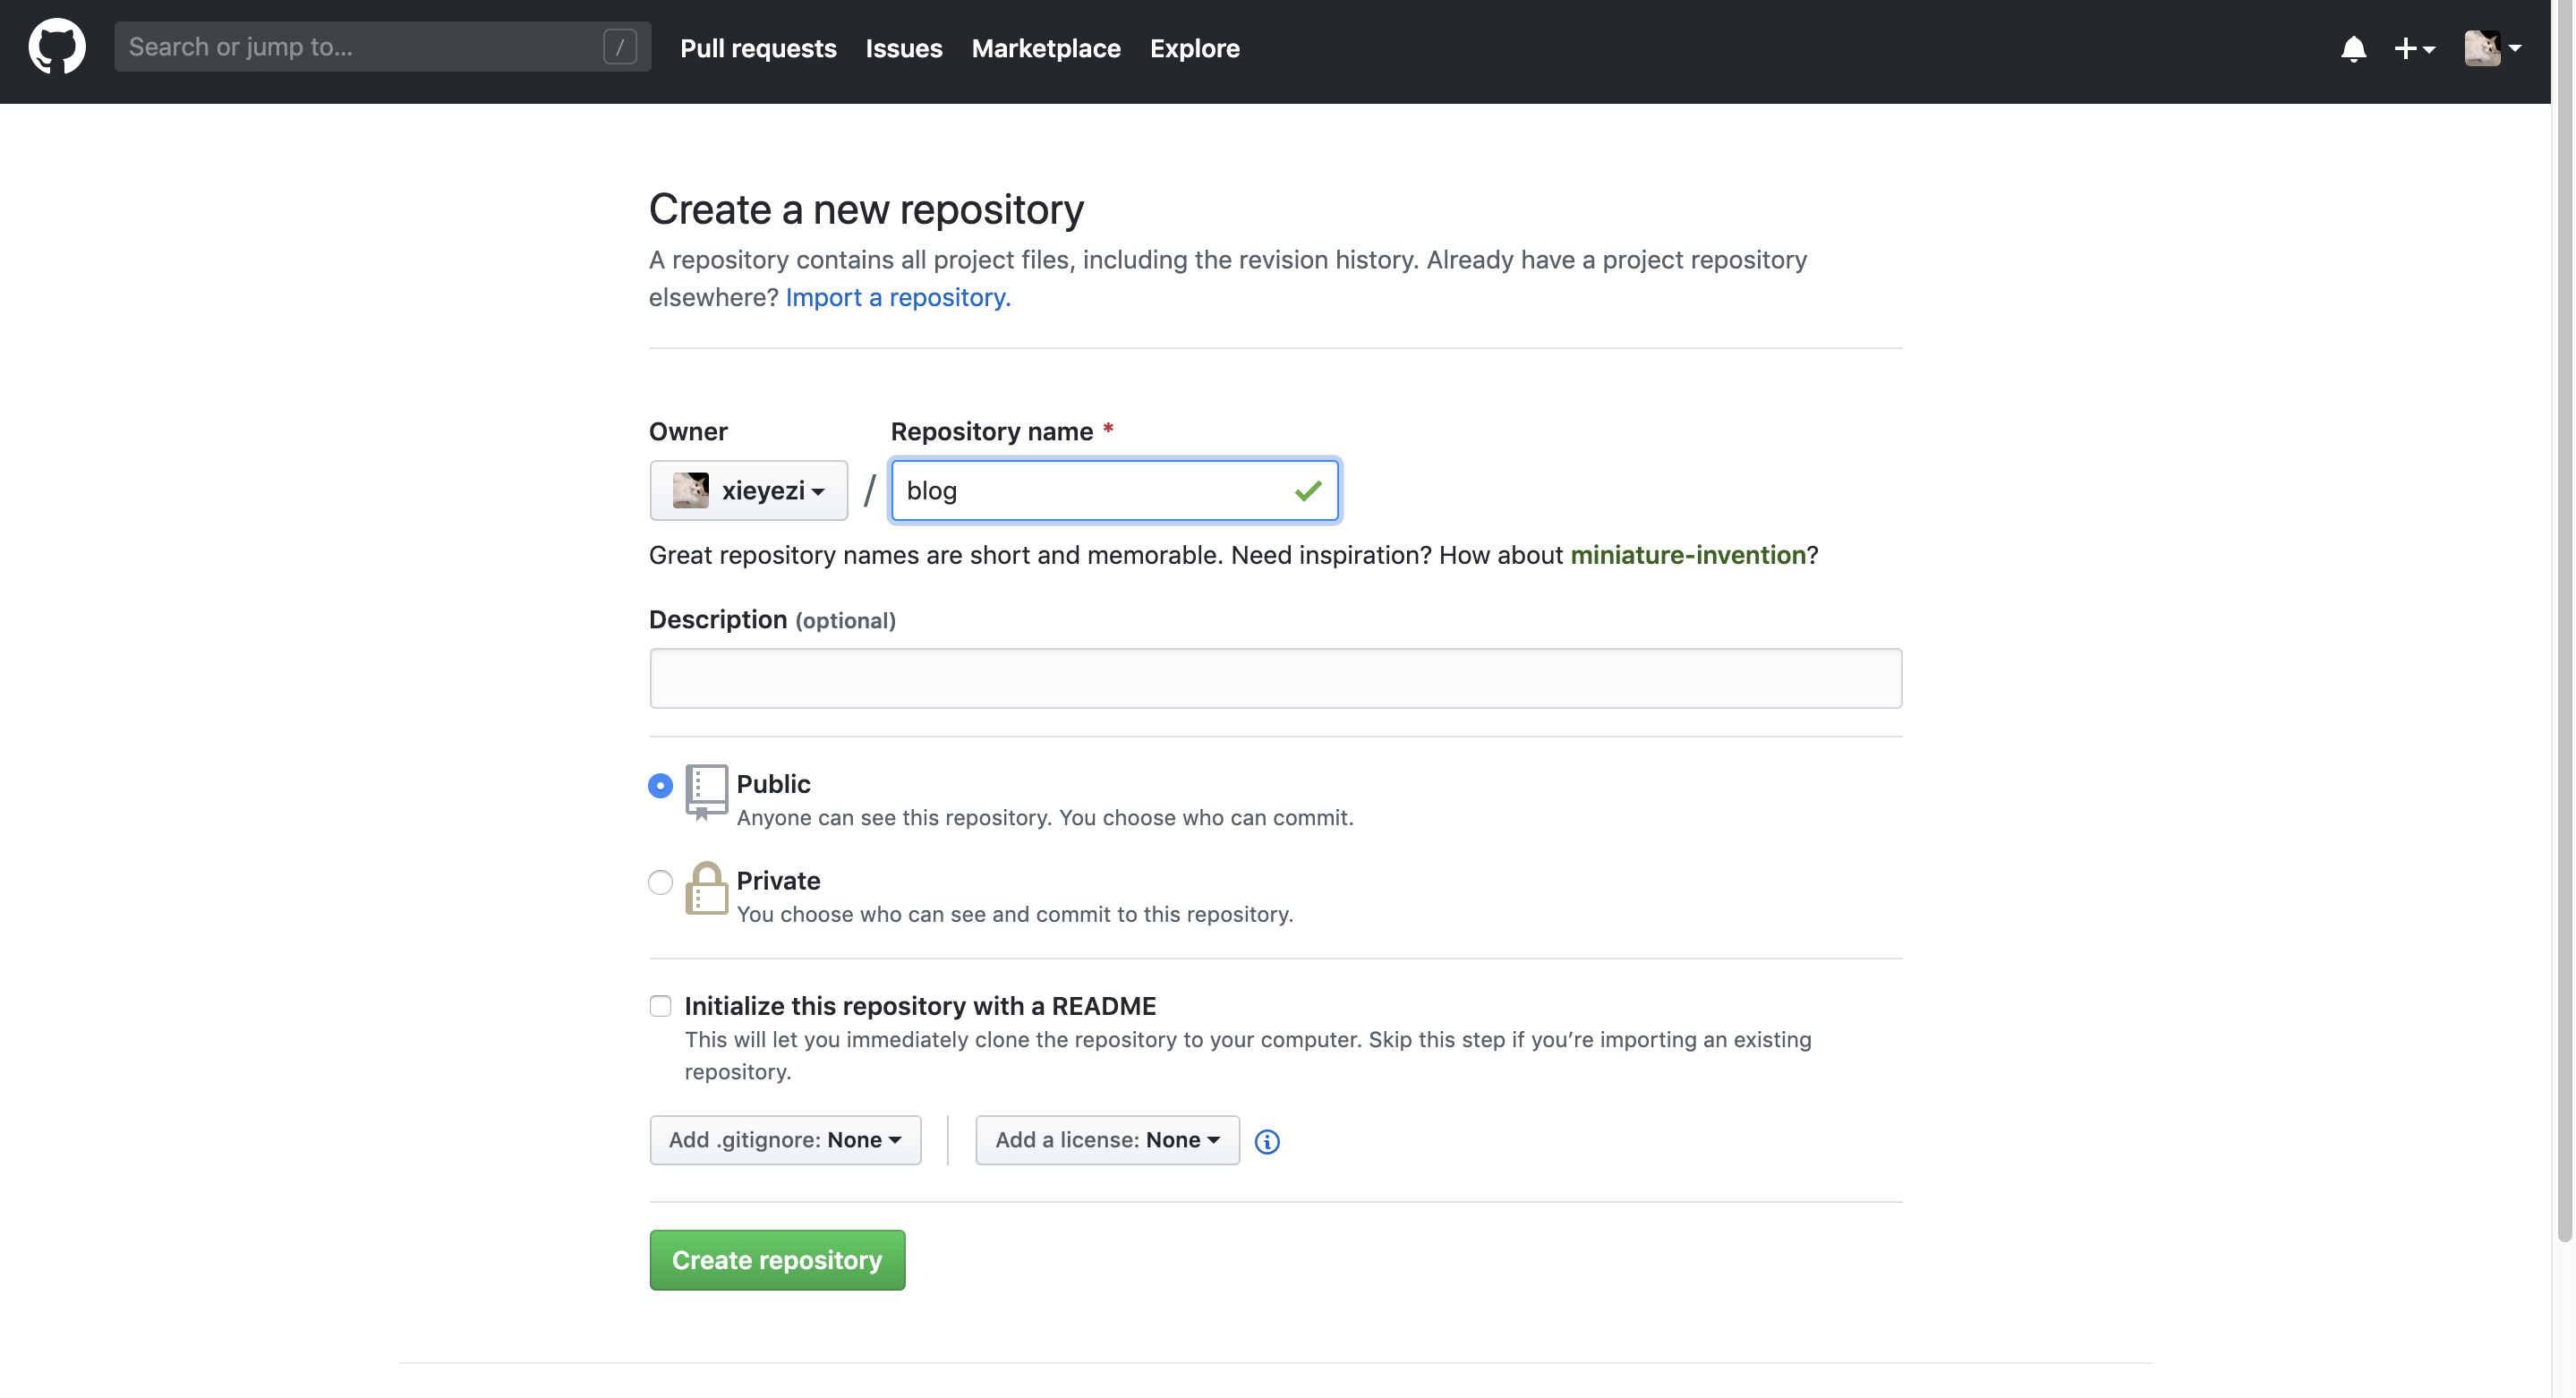Viewport: 2576px width, 1398px height.
Task: Open the Marketplace nav item
Action: point(1045,48)
